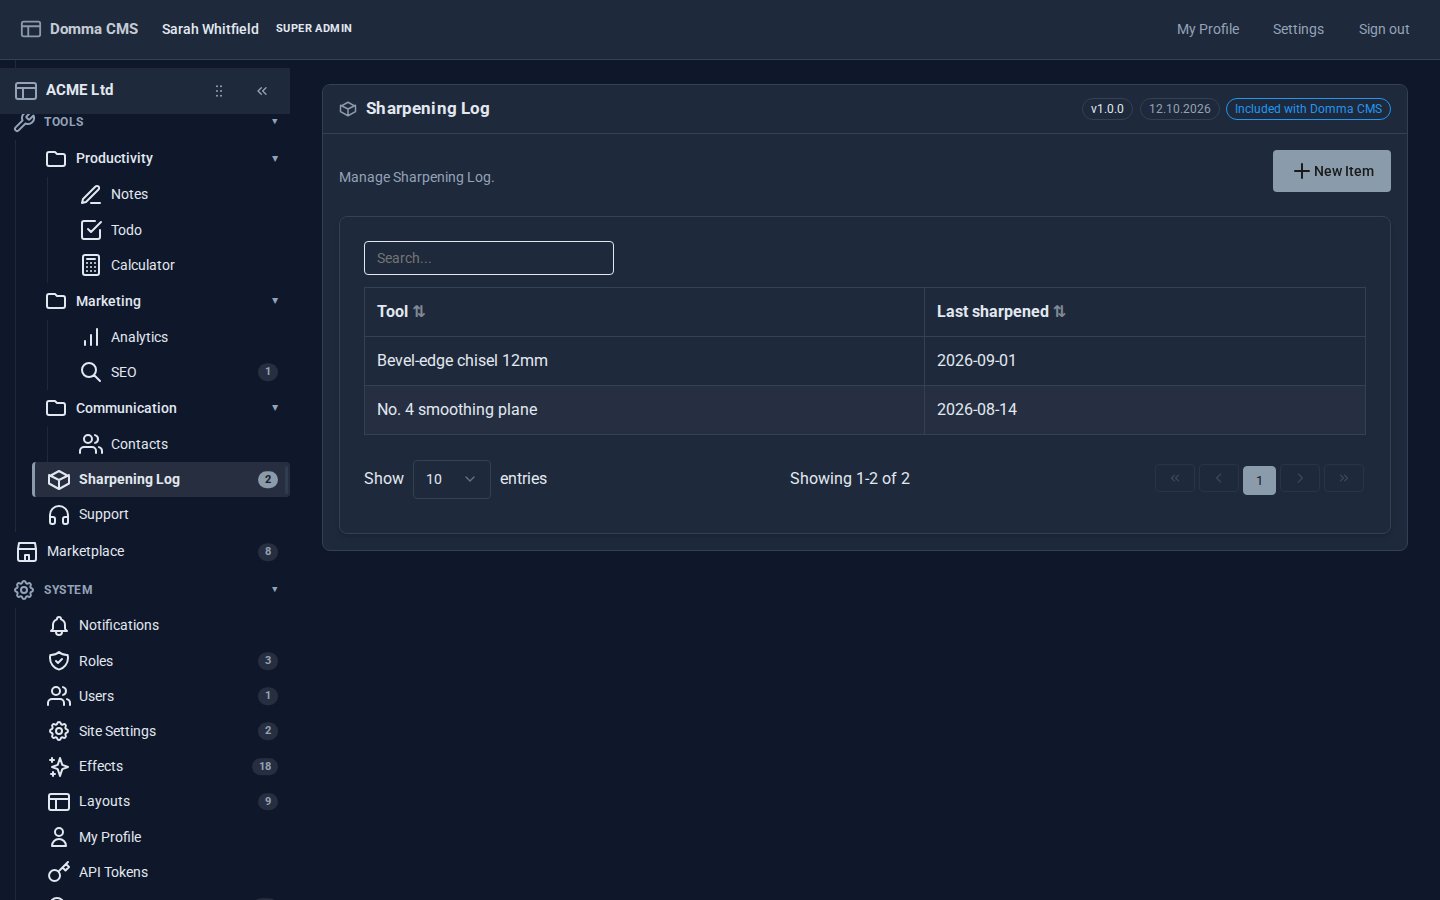
Task: Click the Contacts people icon
Action: pos(91,444)
